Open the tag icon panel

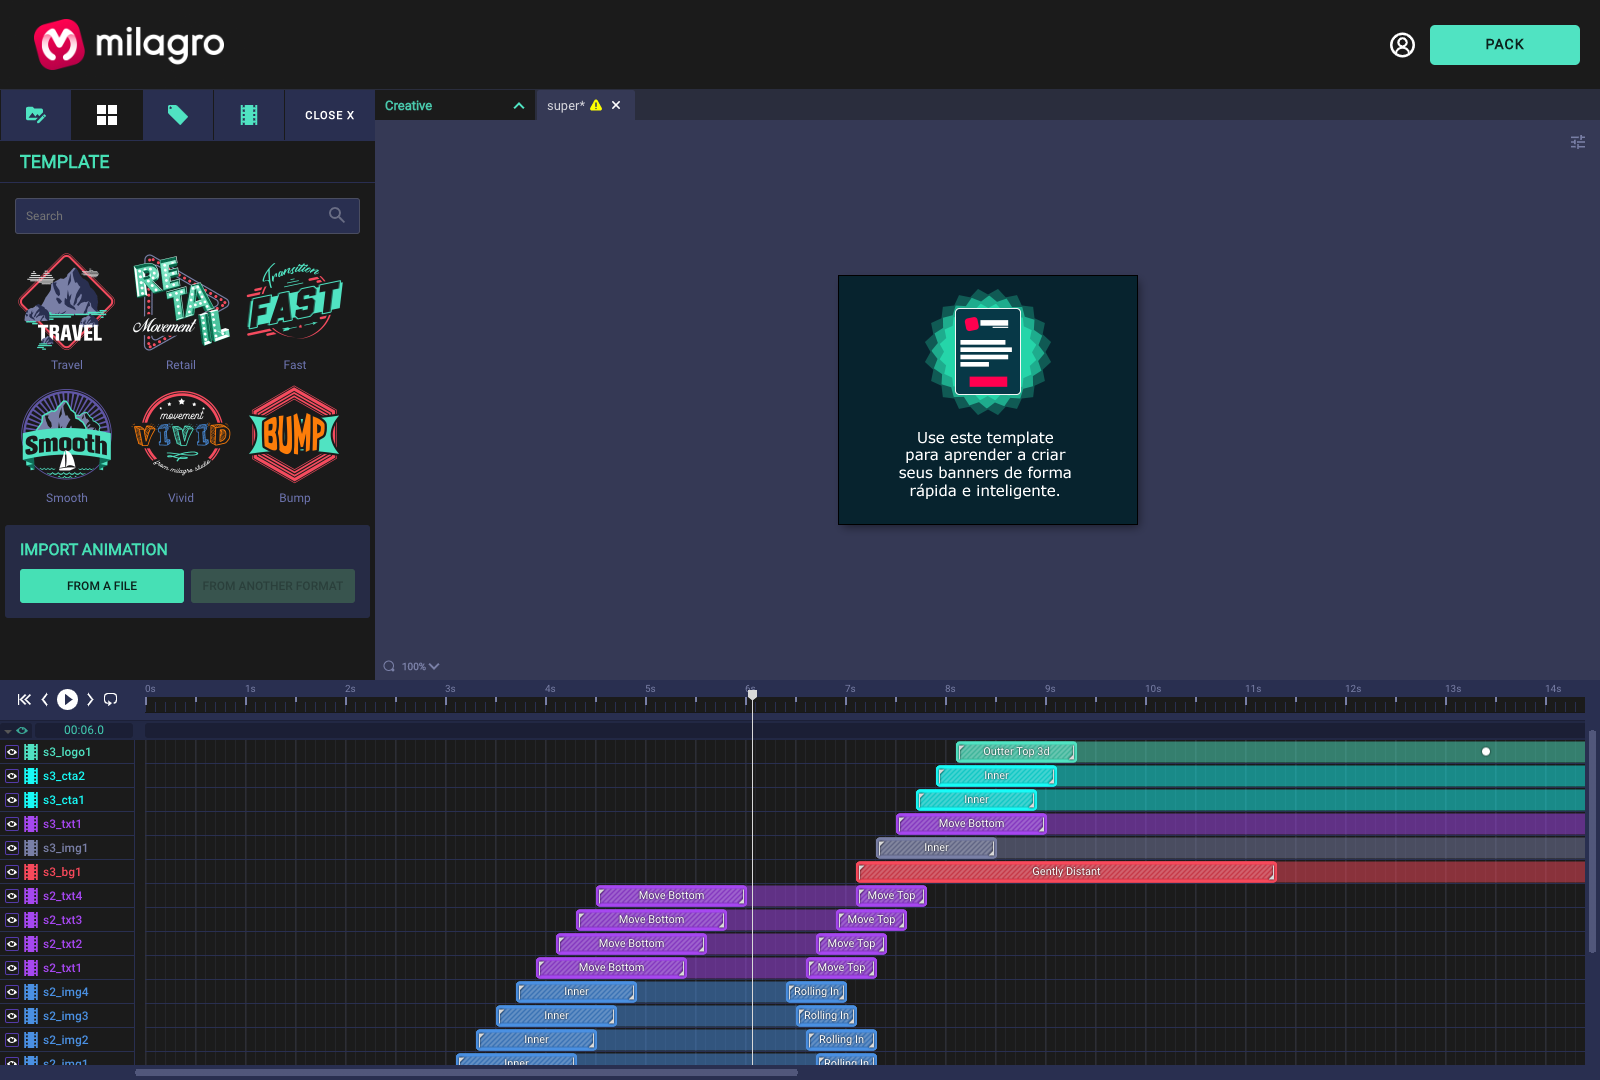(178, 115)
